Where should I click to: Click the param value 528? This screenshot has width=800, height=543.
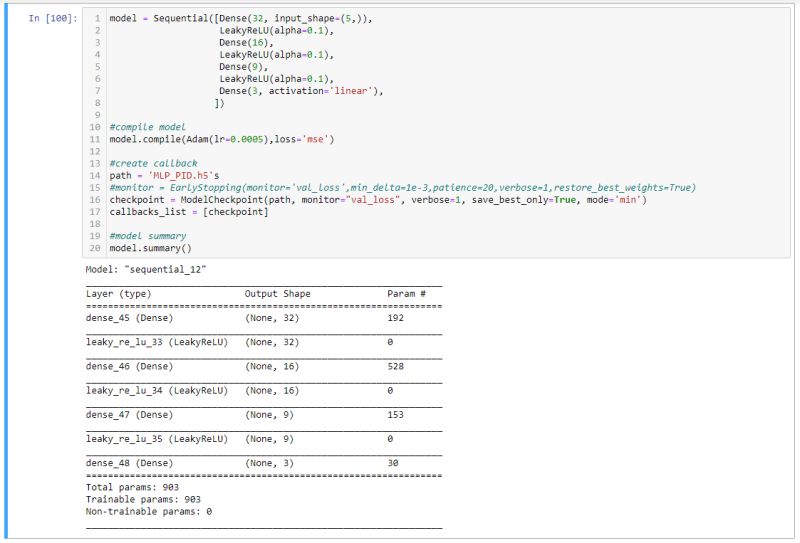pyautogui.click(x=395, y=366)
